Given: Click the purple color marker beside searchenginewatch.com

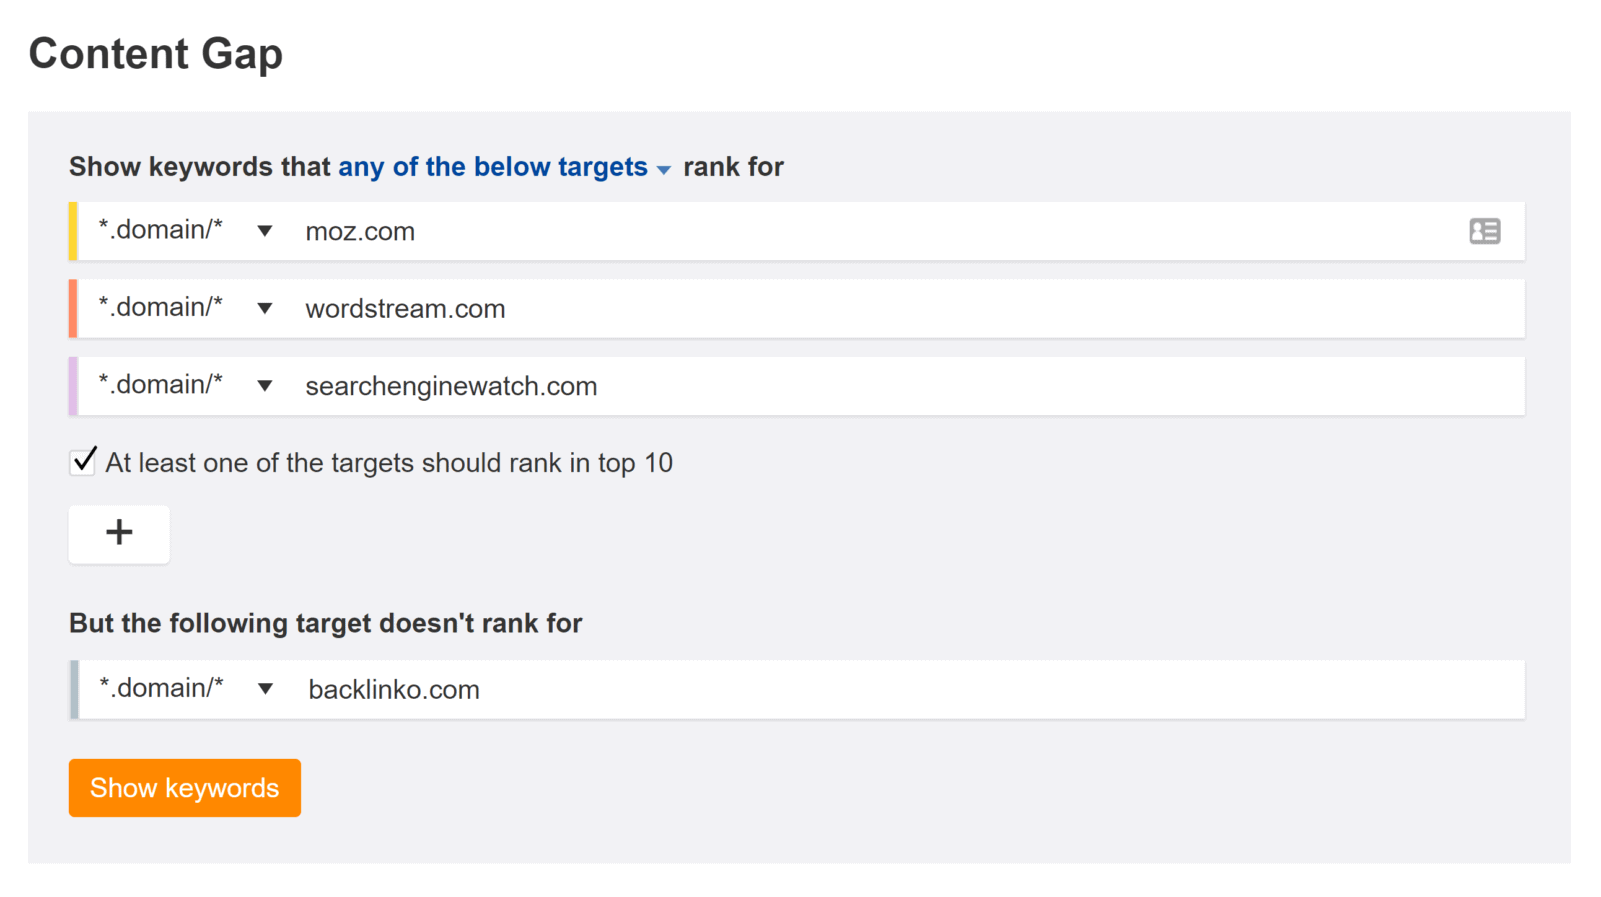Looking at the screenshot, I should pyautogui.click(x=73, y=385).
